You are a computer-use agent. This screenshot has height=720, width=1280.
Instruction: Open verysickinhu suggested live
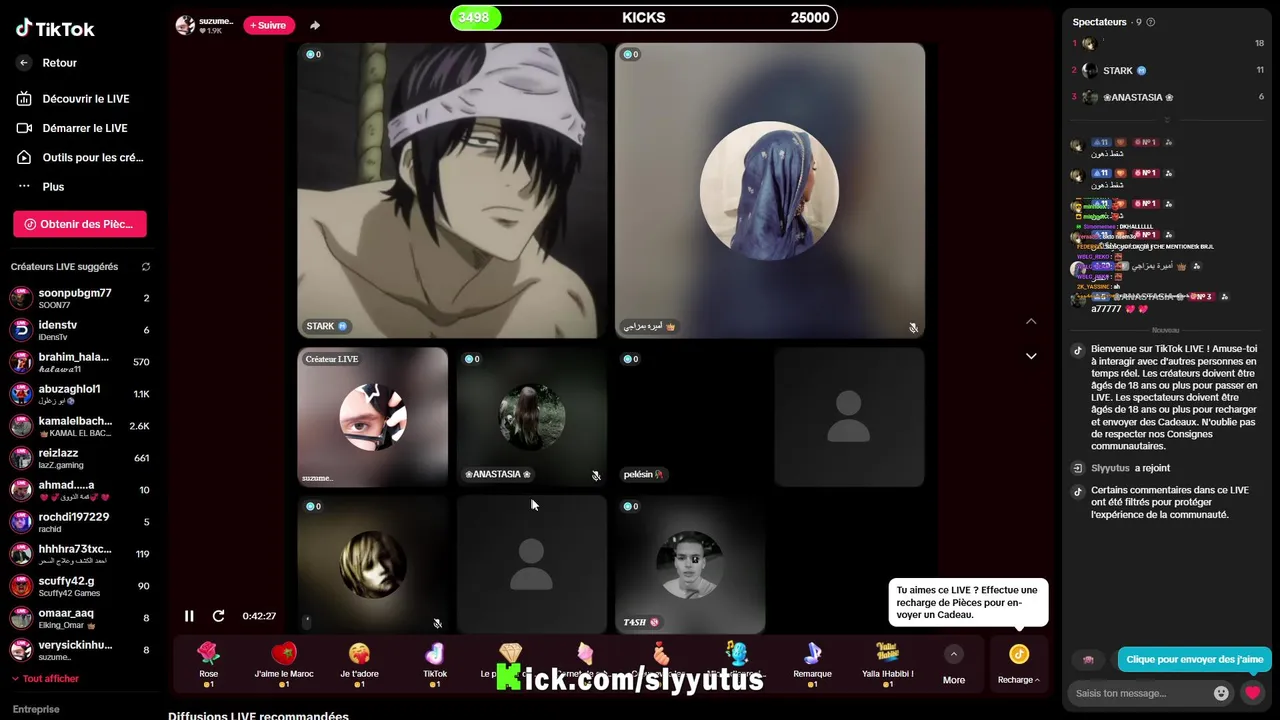[x=80, y=650]
